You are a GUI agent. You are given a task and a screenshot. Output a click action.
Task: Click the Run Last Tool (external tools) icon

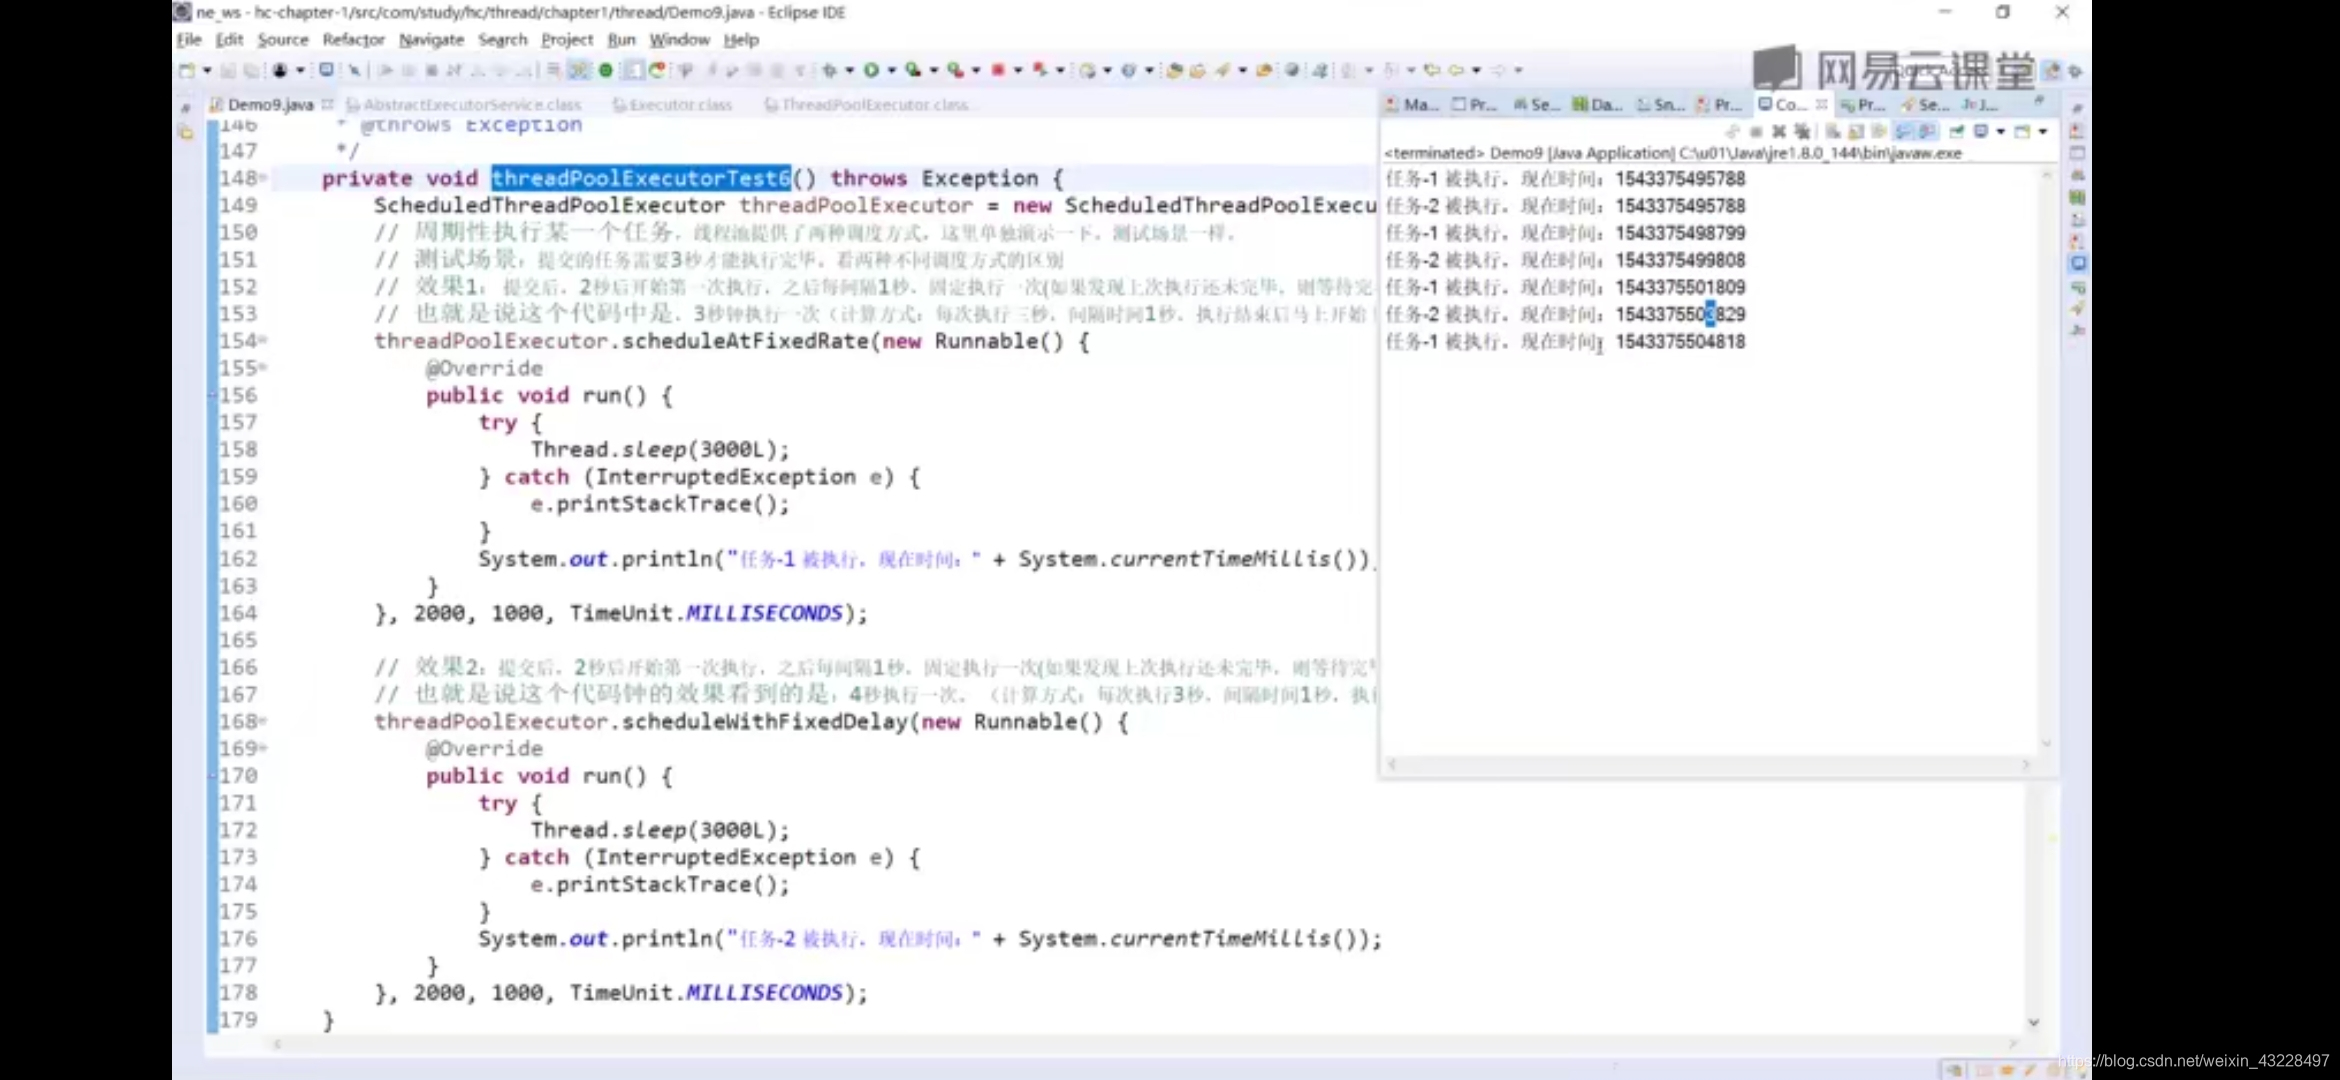(955, 70)
